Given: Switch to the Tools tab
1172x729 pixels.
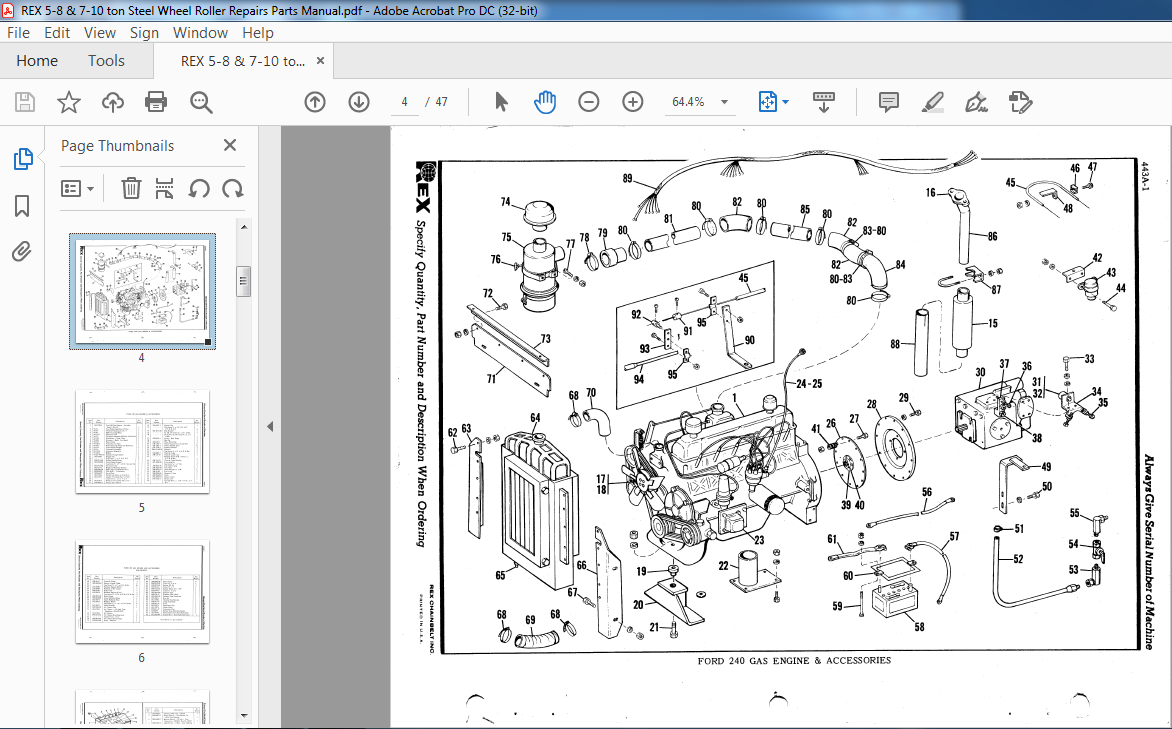Looking at the screenshot, I should (106, 61).
